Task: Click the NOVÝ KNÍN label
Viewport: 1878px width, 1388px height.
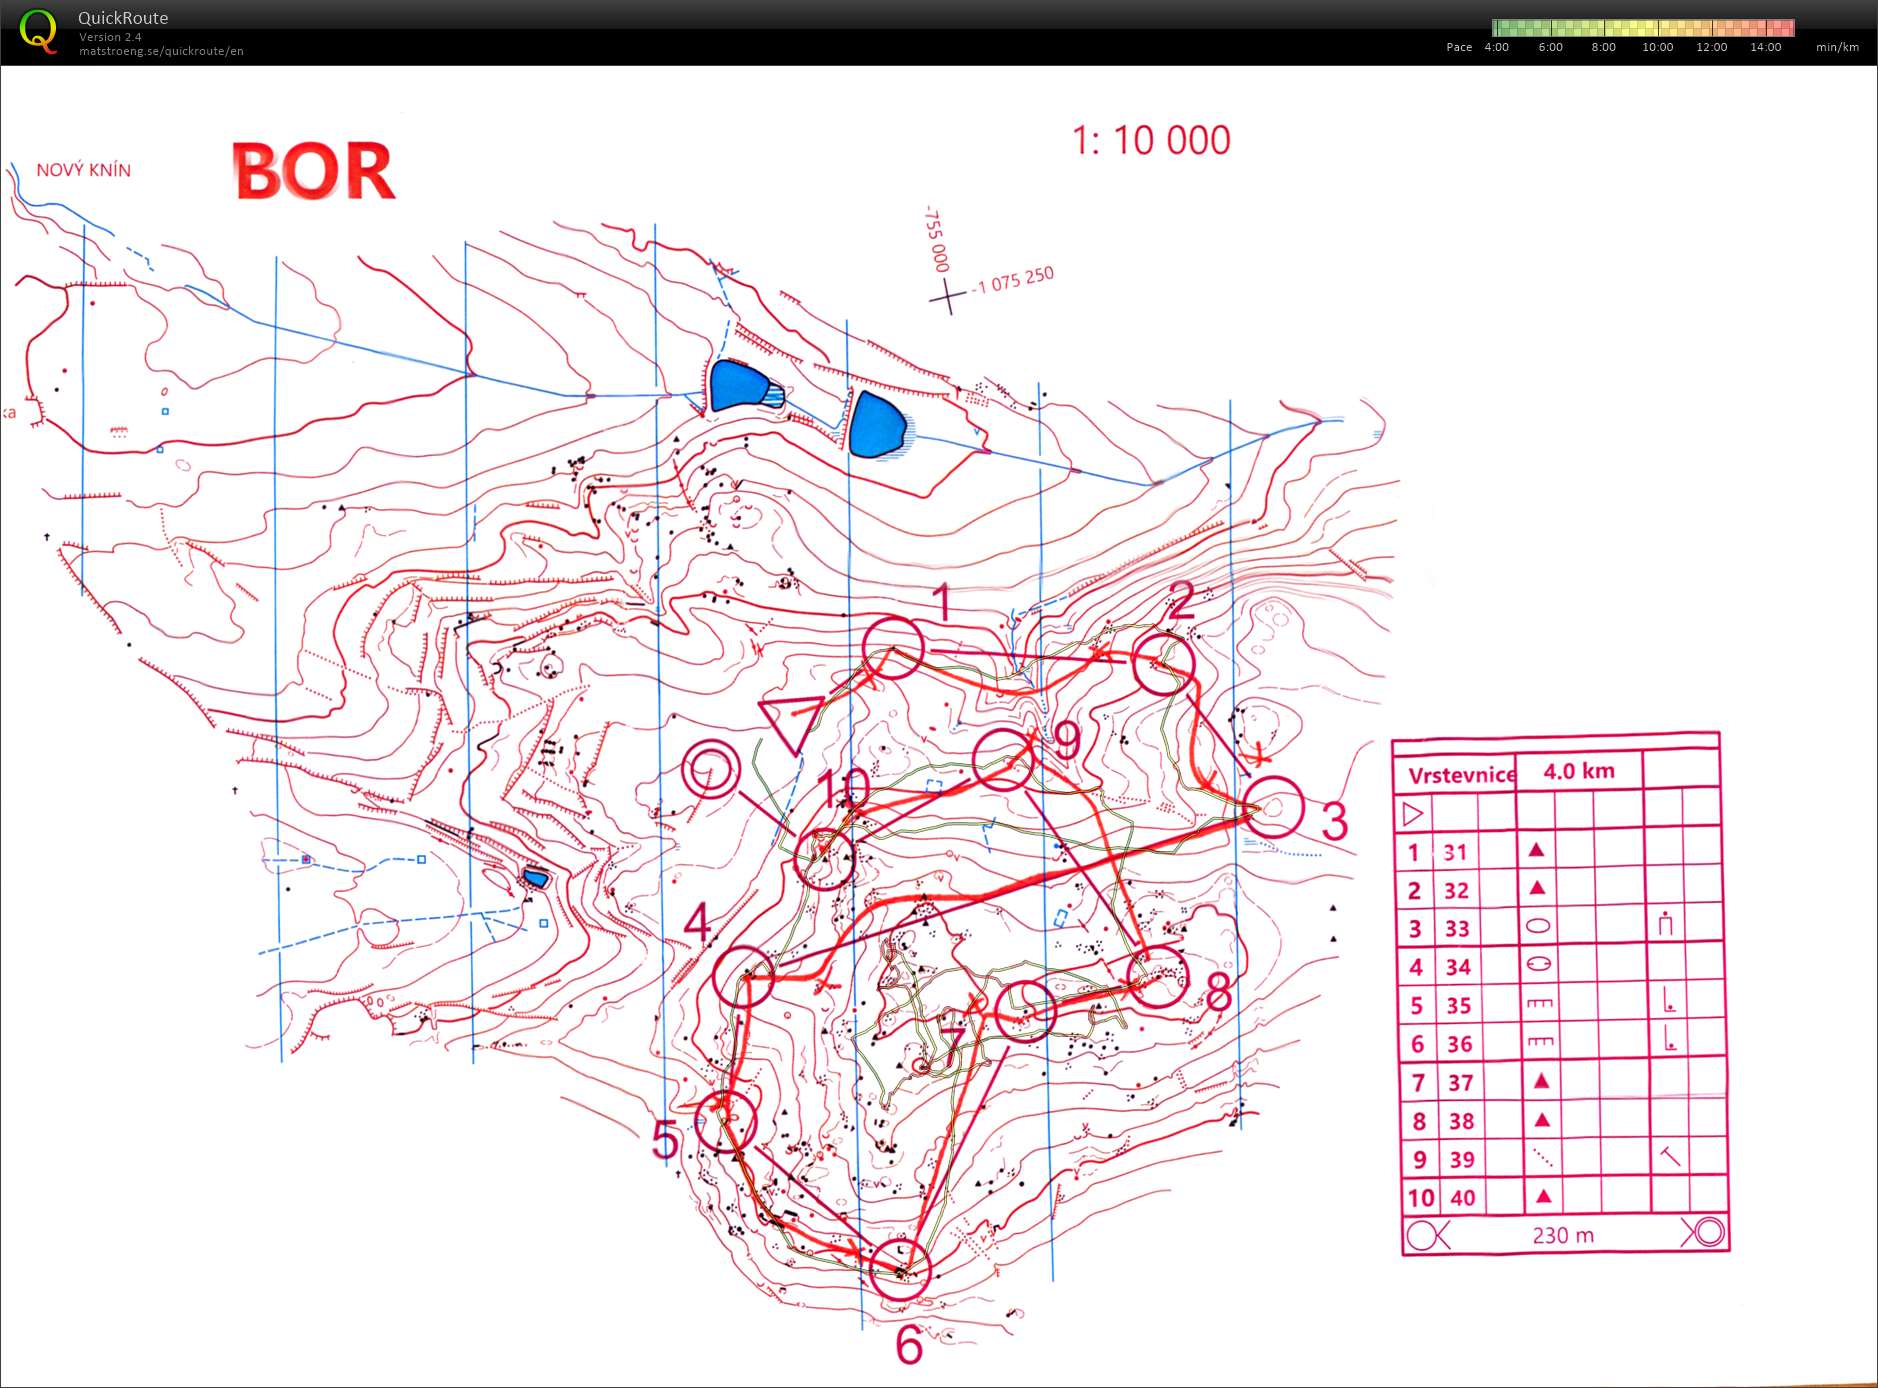Action: (84, 170)
